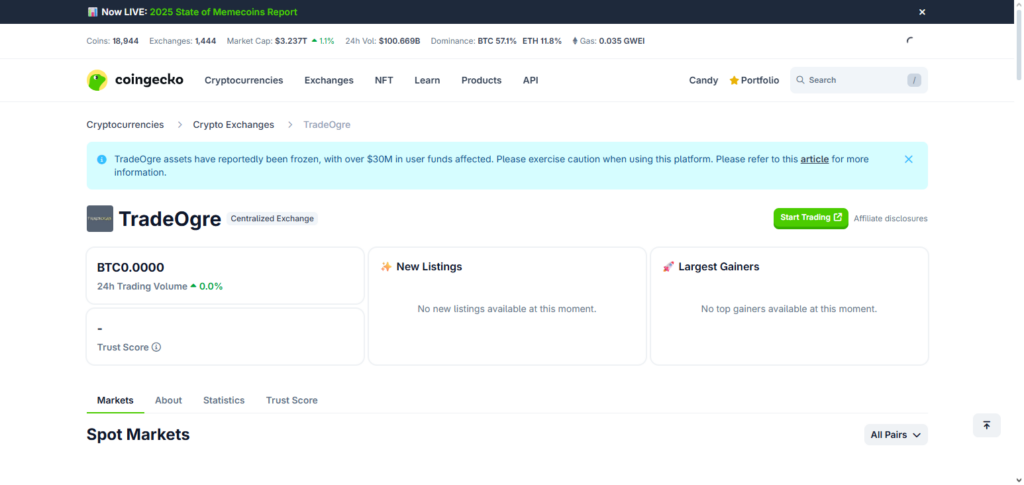This screenshot has height=485, width=1024.
Task: Dismiss the TradeOgre frozen assets alert
Action: (x=908, y=159)
